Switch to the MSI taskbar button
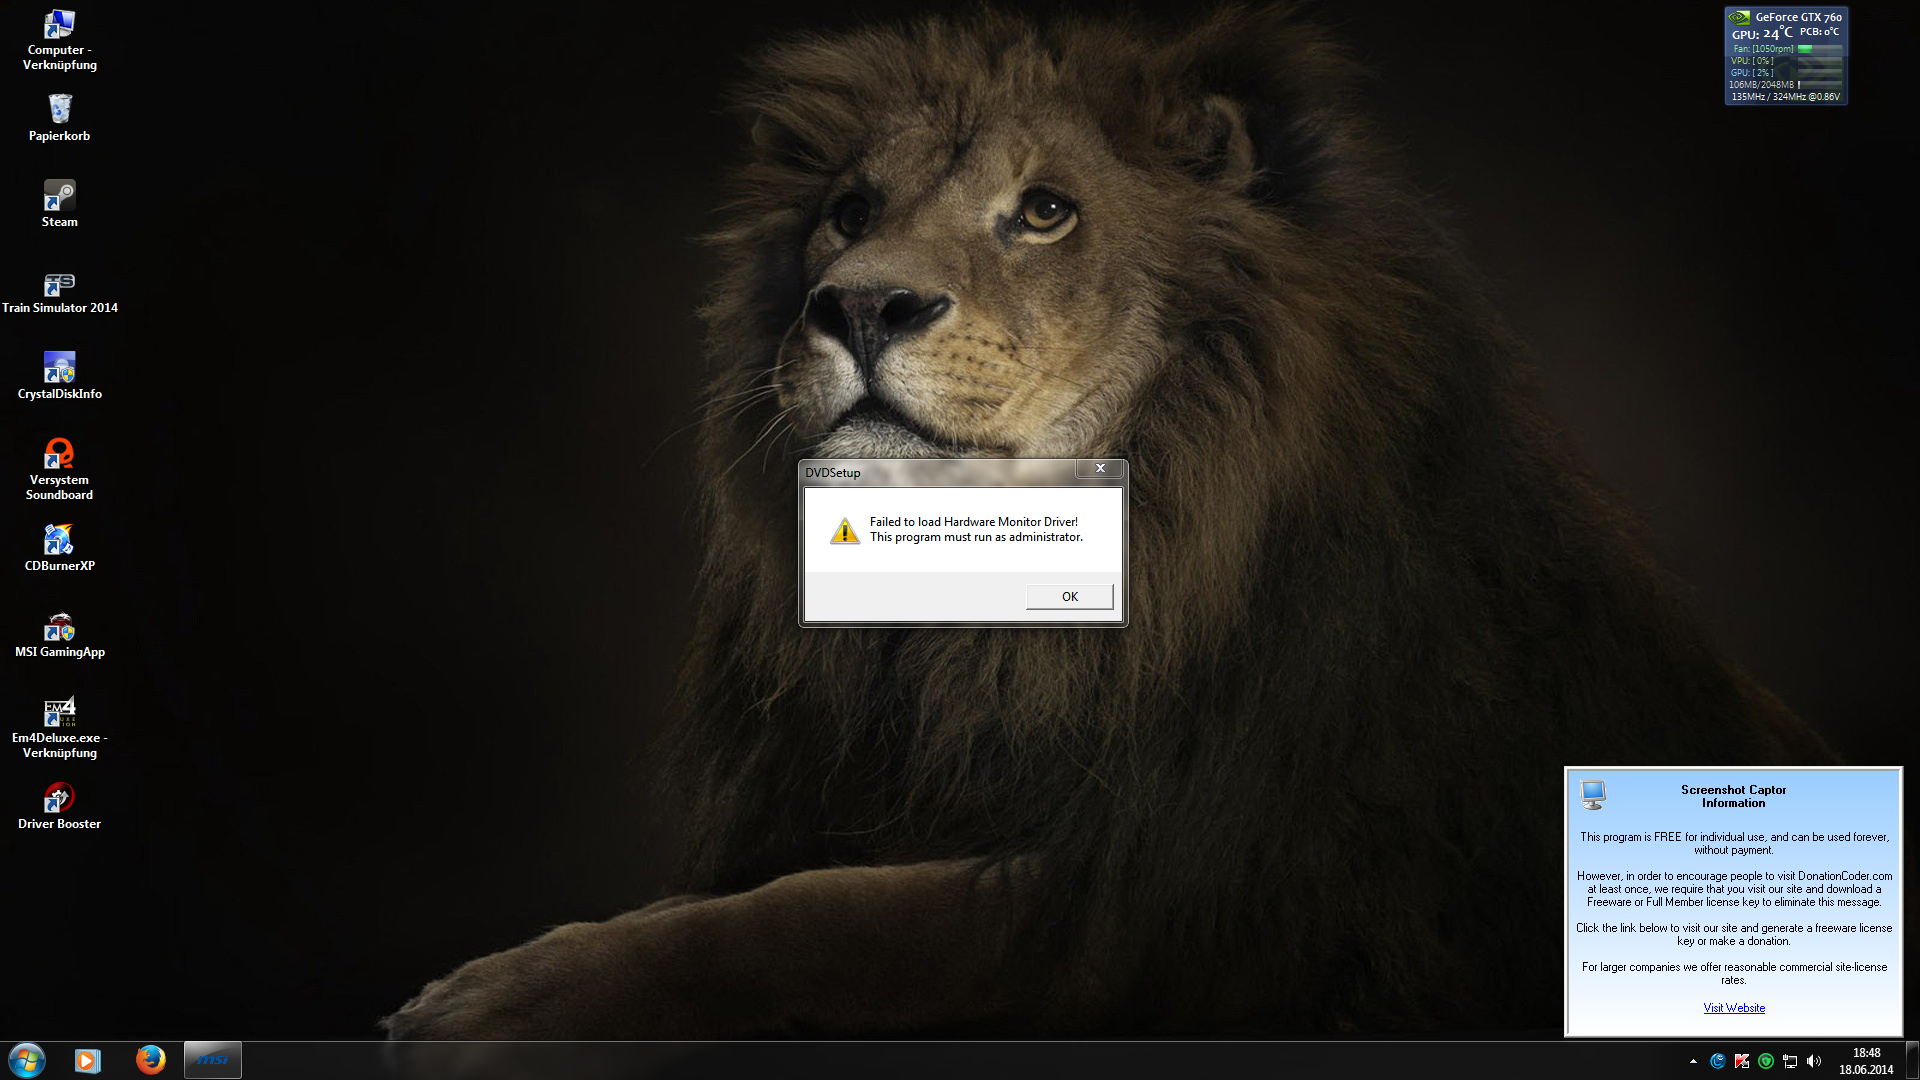The image size is (1920, 1080). (x=212, y=1060)
